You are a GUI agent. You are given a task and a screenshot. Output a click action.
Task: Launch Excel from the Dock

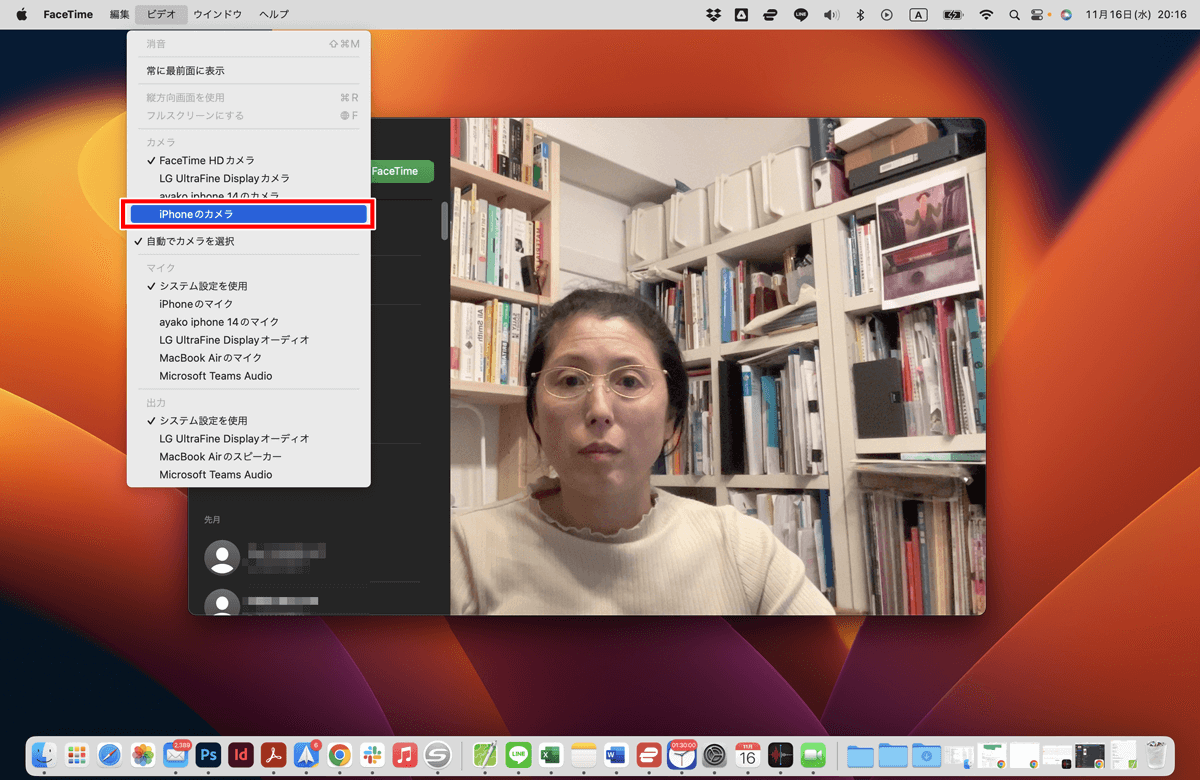click(550, 755)
